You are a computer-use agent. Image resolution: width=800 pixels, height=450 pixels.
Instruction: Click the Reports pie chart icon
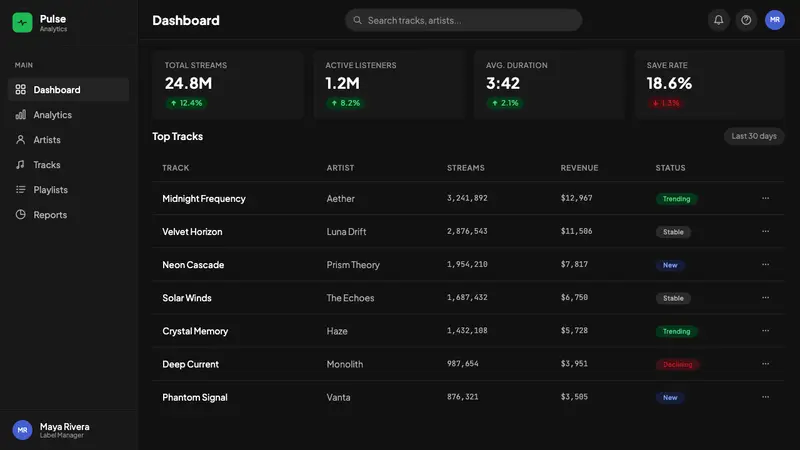point(20,215)
